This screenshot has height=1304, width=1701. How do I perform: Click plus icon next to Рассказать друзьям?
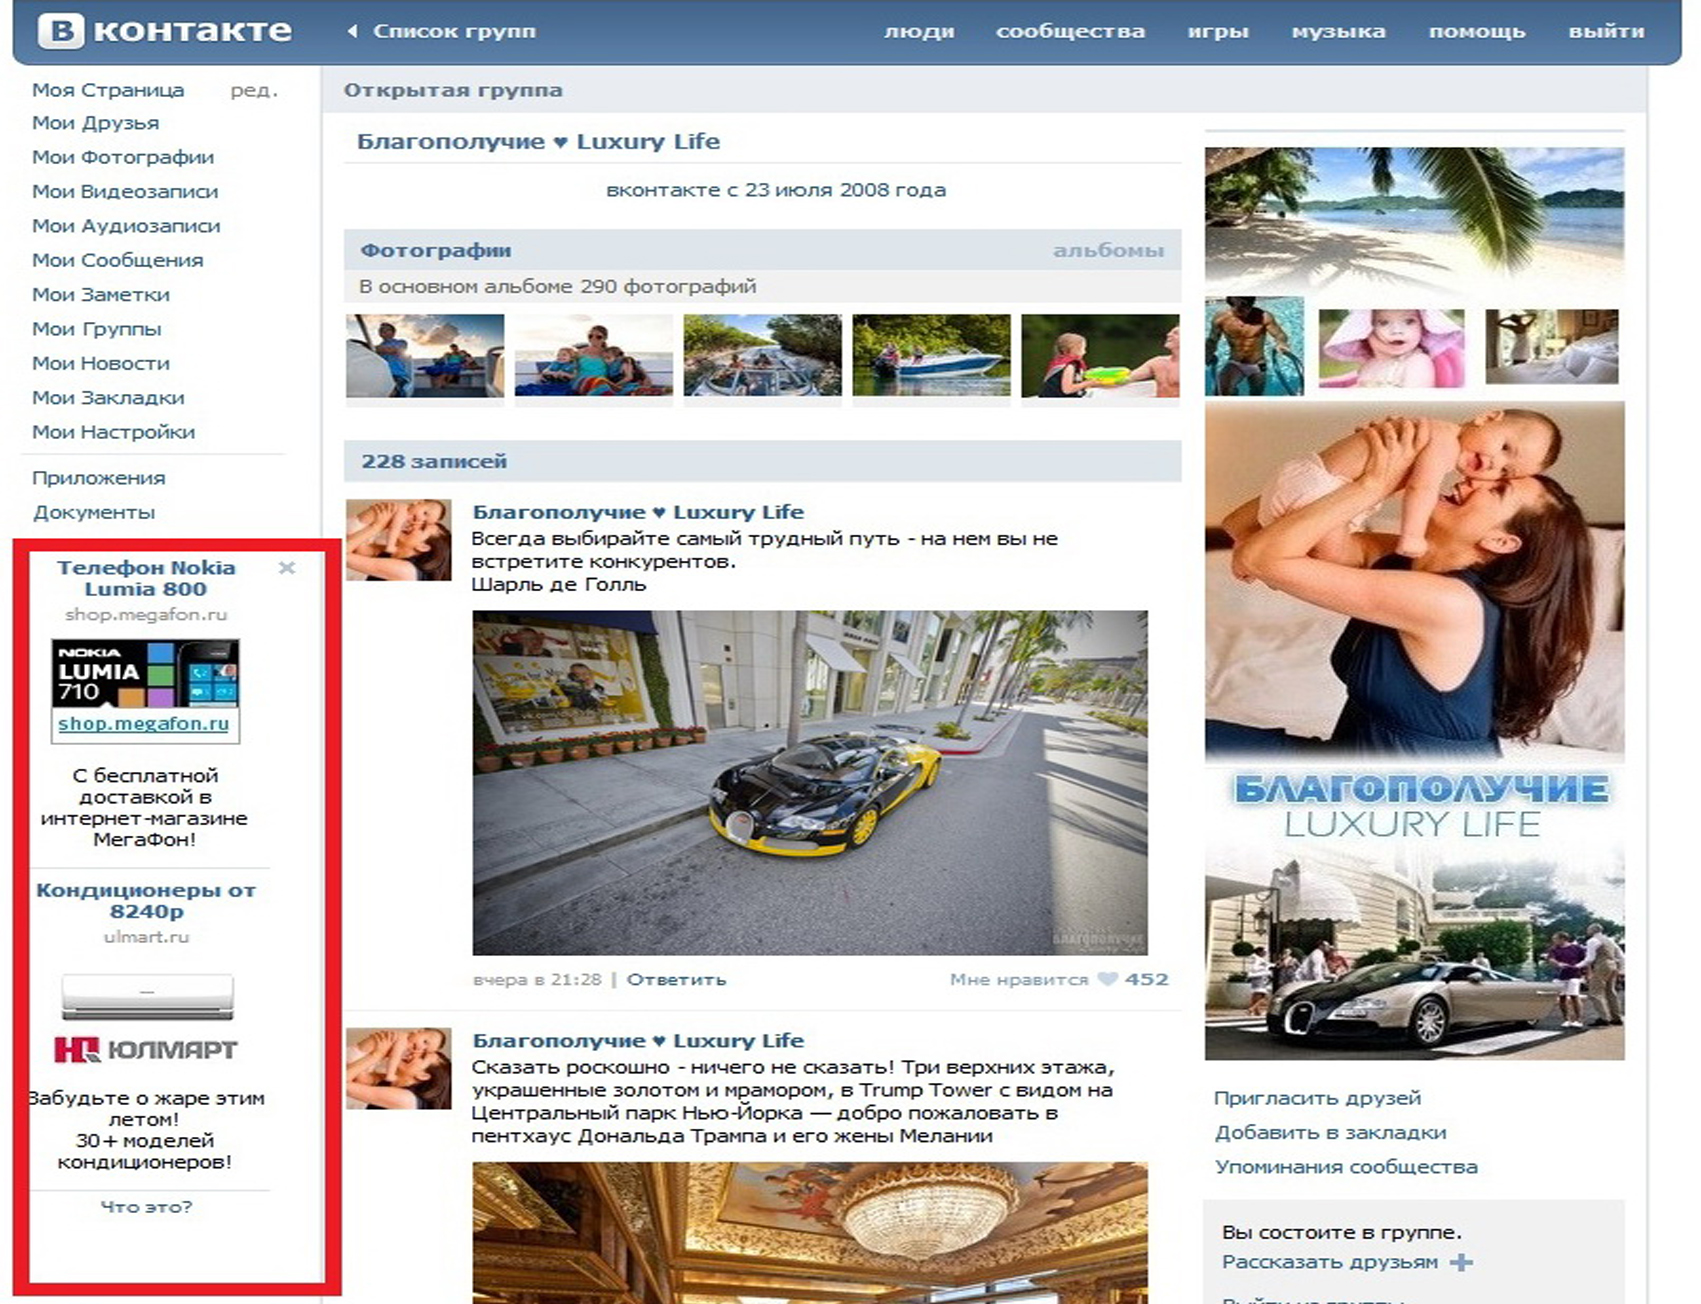(x=1461, y=1262)
